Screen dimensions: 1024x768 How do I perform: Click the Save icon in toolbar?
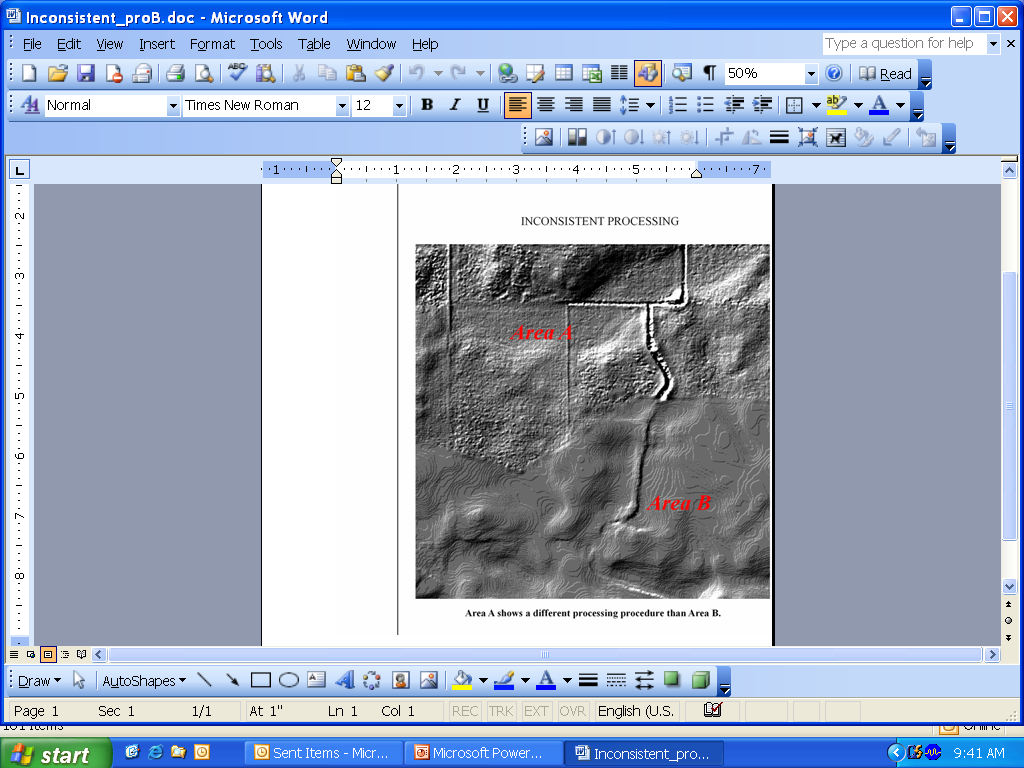(86, 73)
